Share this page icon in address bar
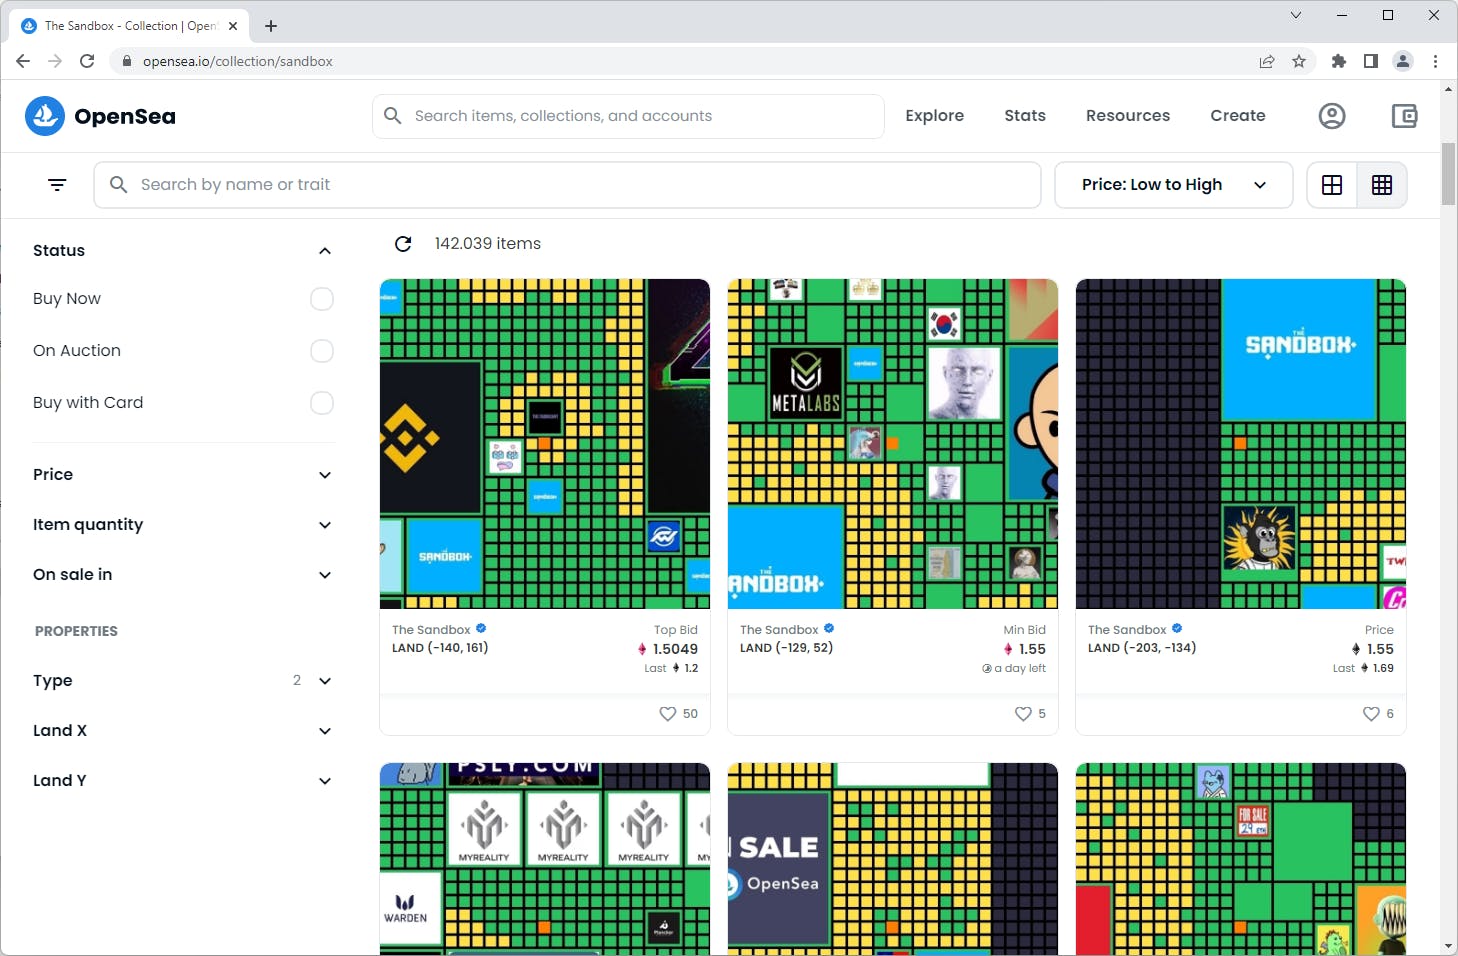 [x=1267, y=61]
